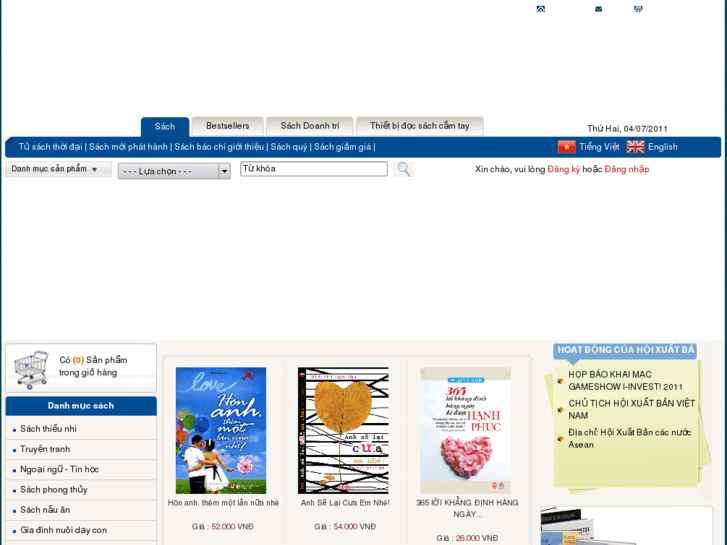
Task: Open news HỌP BÁO KHAI MẠC GAMESHOW I-INVEST
Action: (625, 380)
